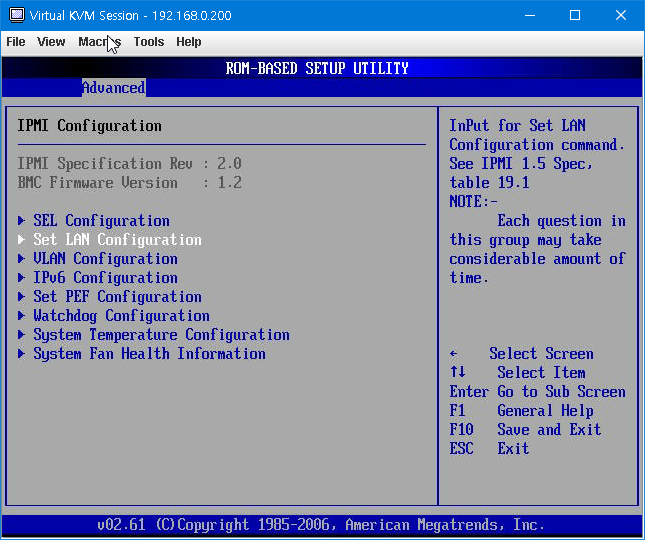Screen dimensions: 645x540
Task: Click arrow beside System Fan Health Information
Action: pos(21,354)
